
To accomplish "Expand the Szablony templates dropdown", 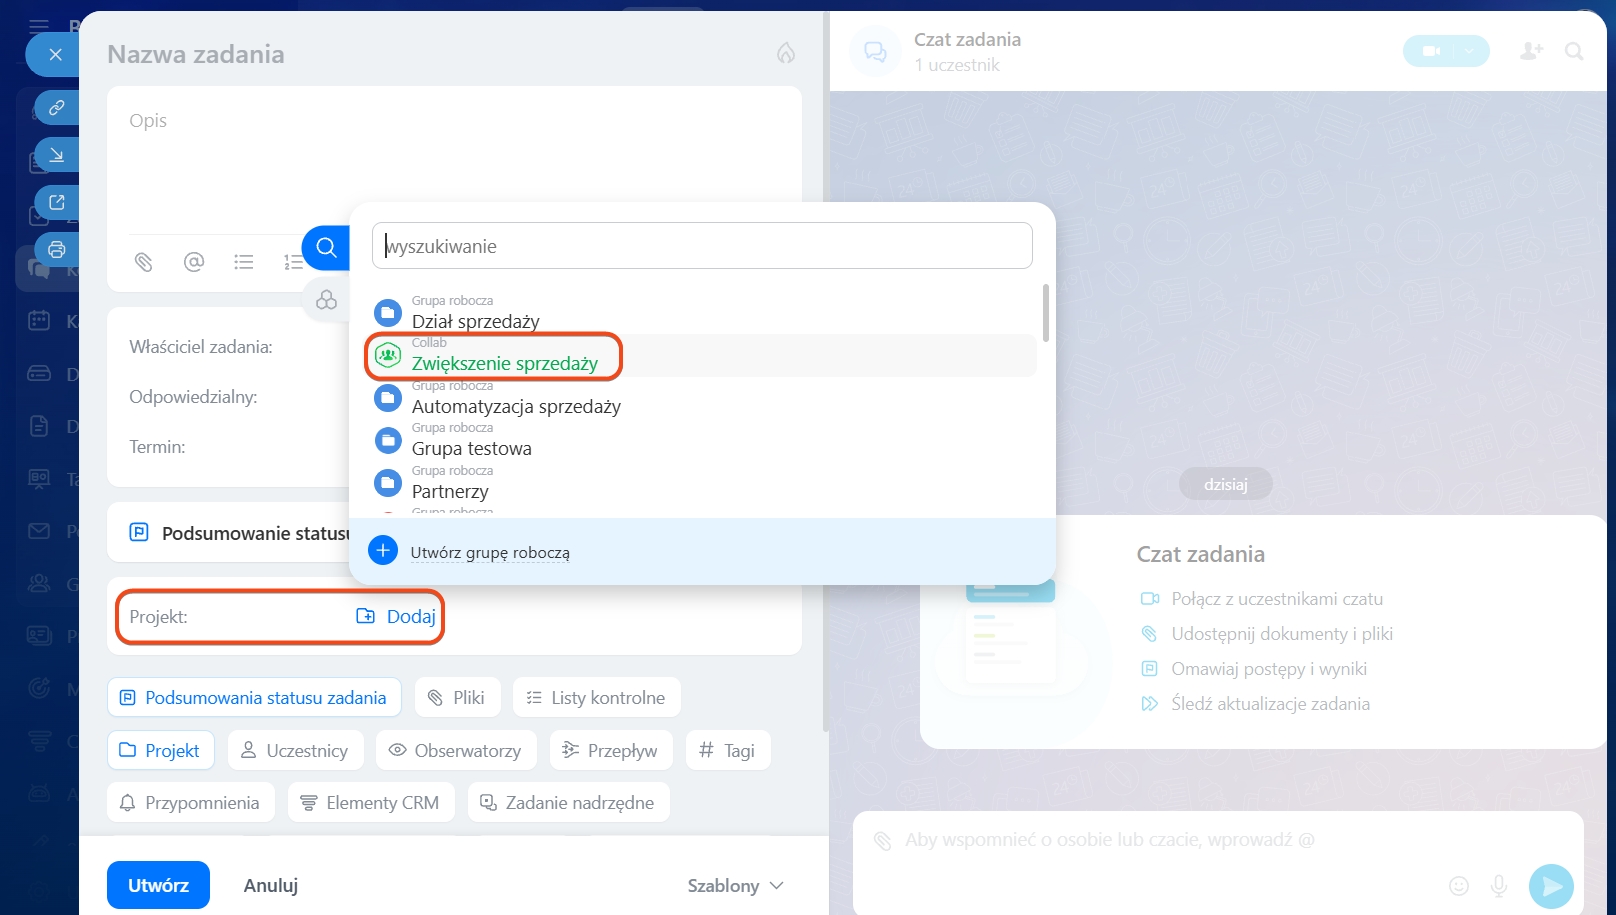I will tap(736, 885).
